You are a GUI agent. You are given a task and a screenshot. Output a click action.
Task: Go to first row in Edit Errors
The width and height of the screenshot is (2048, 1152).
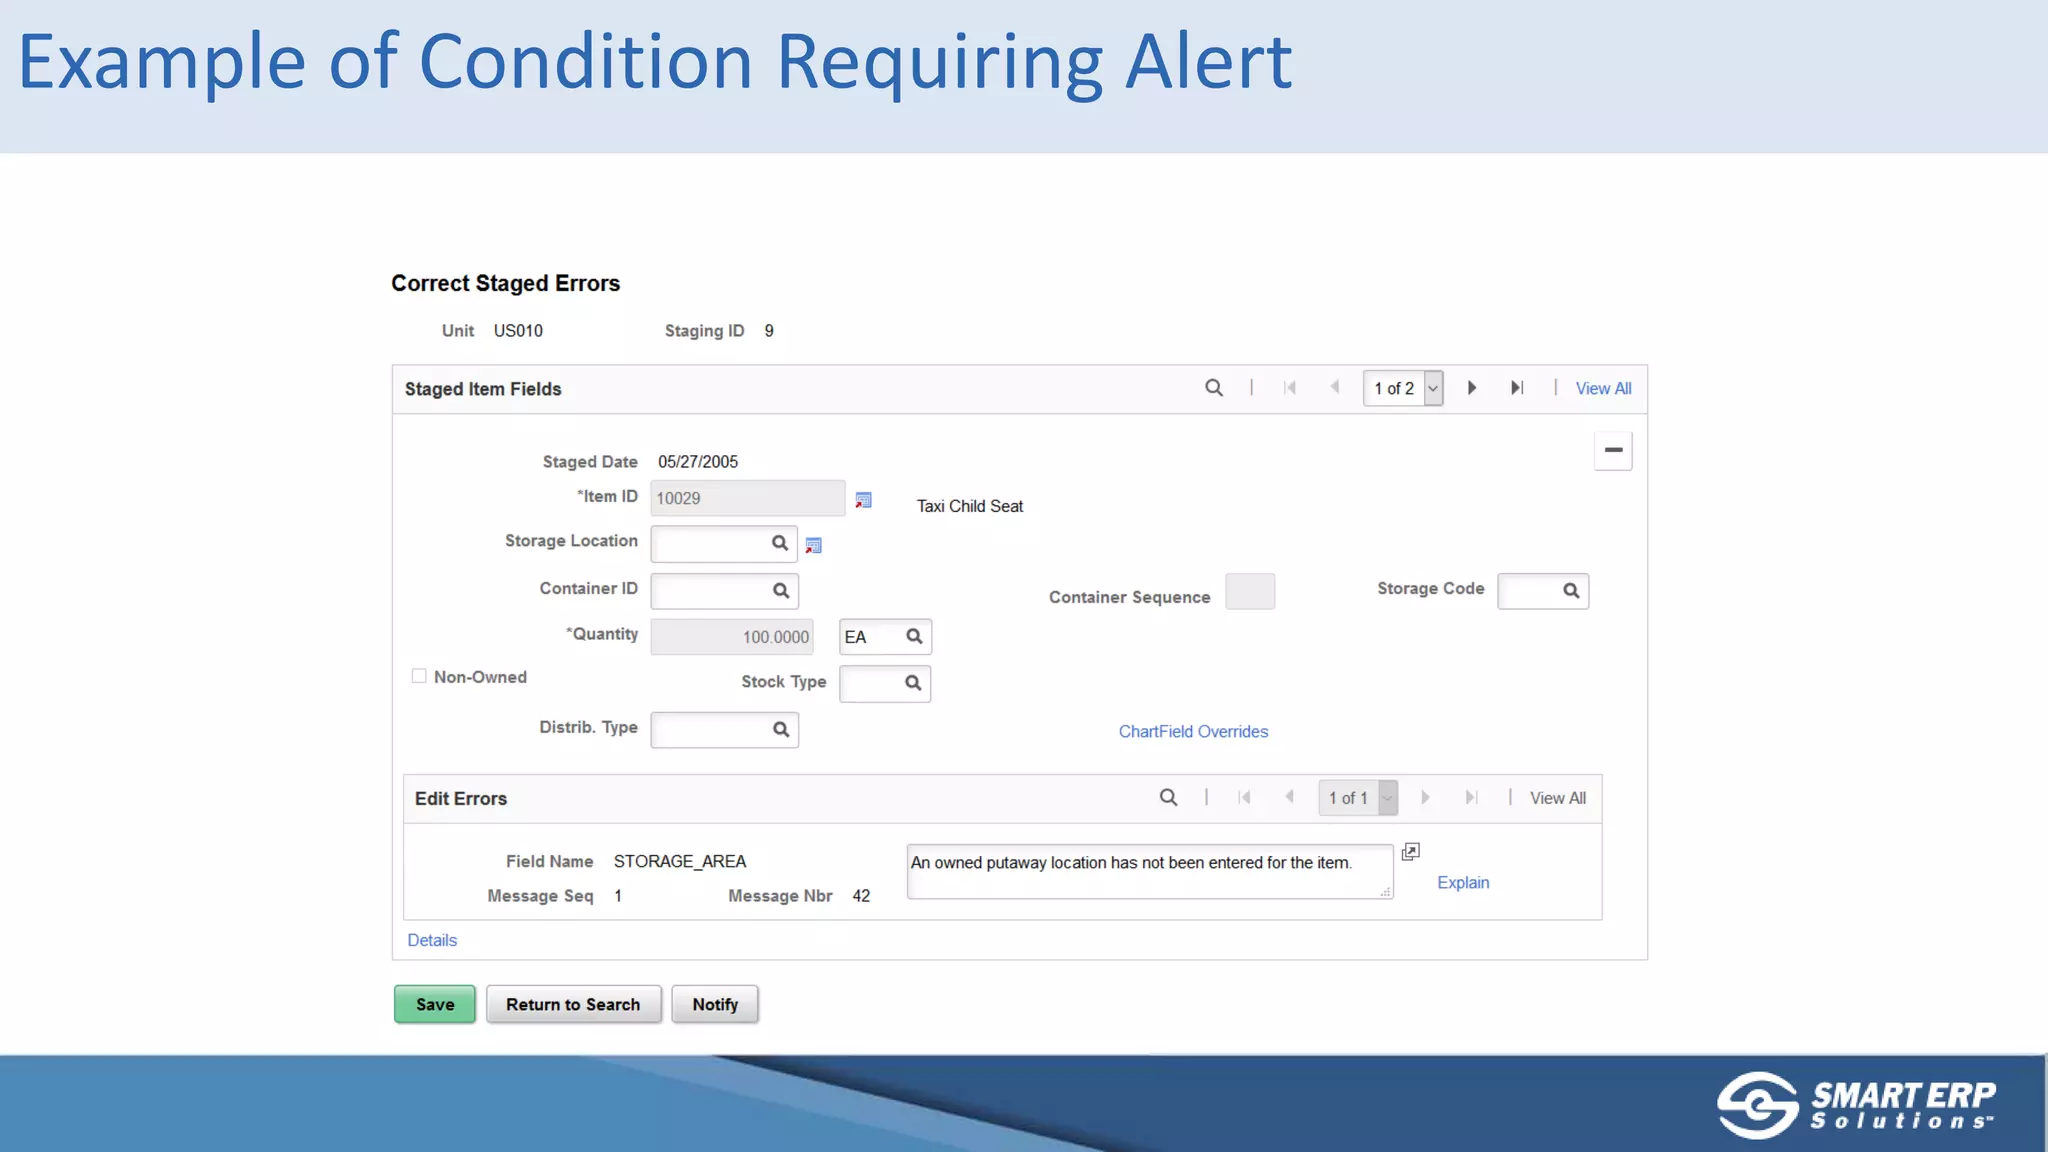(x=1245, y=798)
